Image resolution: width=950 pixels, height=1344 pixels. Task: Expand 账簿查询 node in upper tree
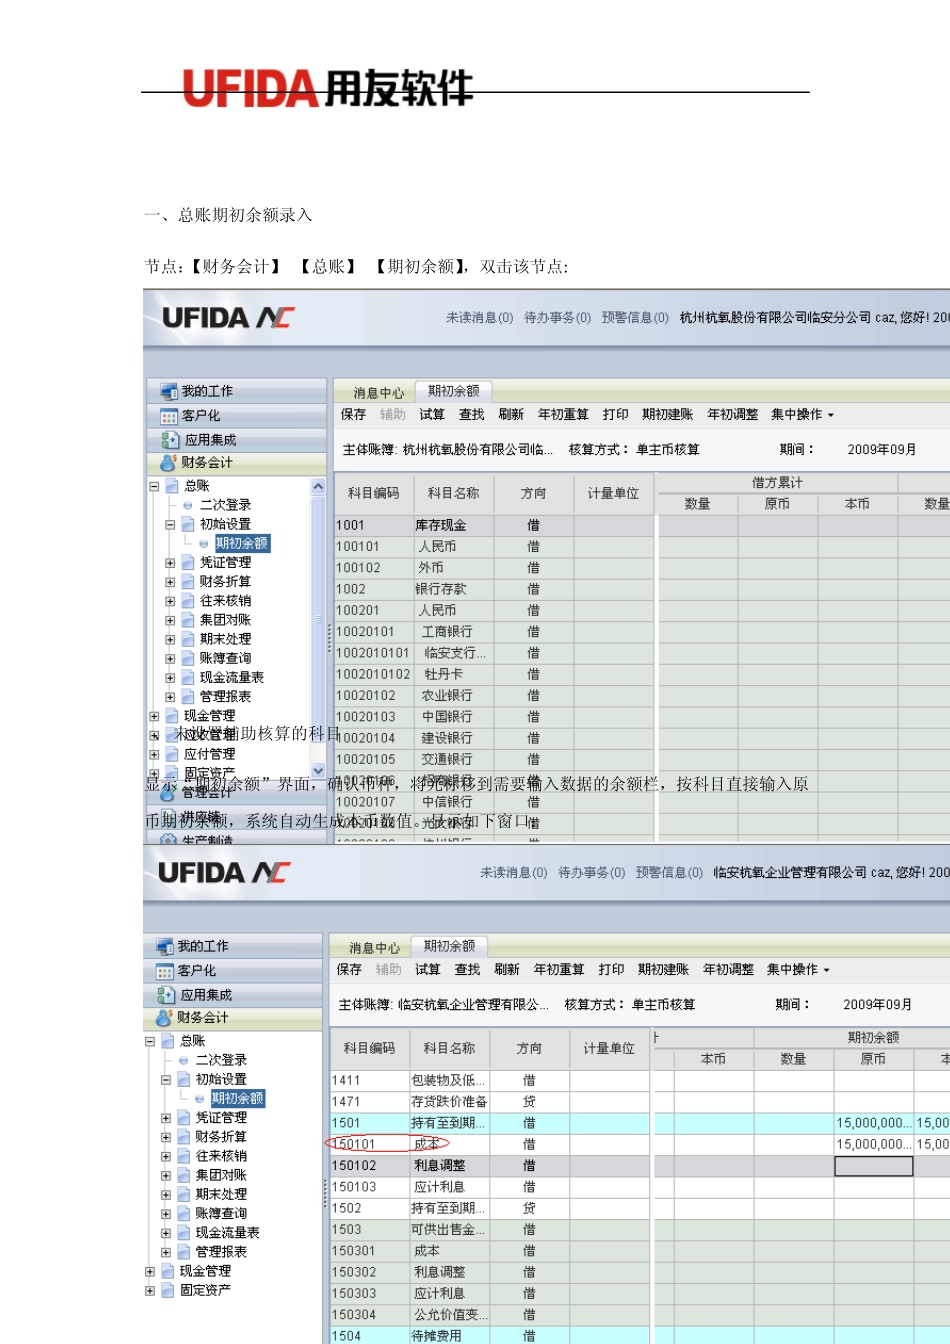coord(170,659)
